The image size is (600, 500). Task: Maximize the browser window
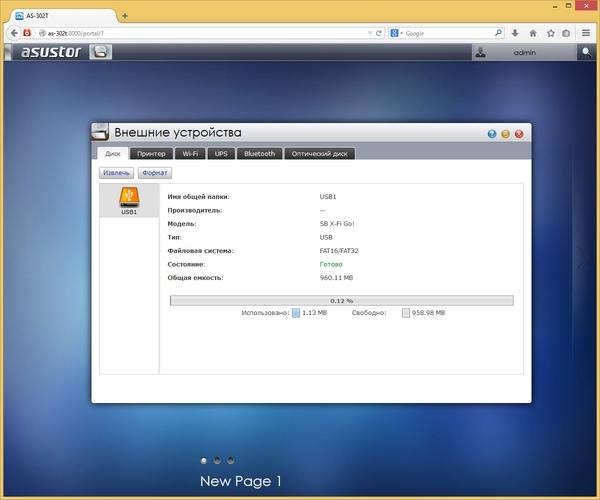click(x=568, y=6)
